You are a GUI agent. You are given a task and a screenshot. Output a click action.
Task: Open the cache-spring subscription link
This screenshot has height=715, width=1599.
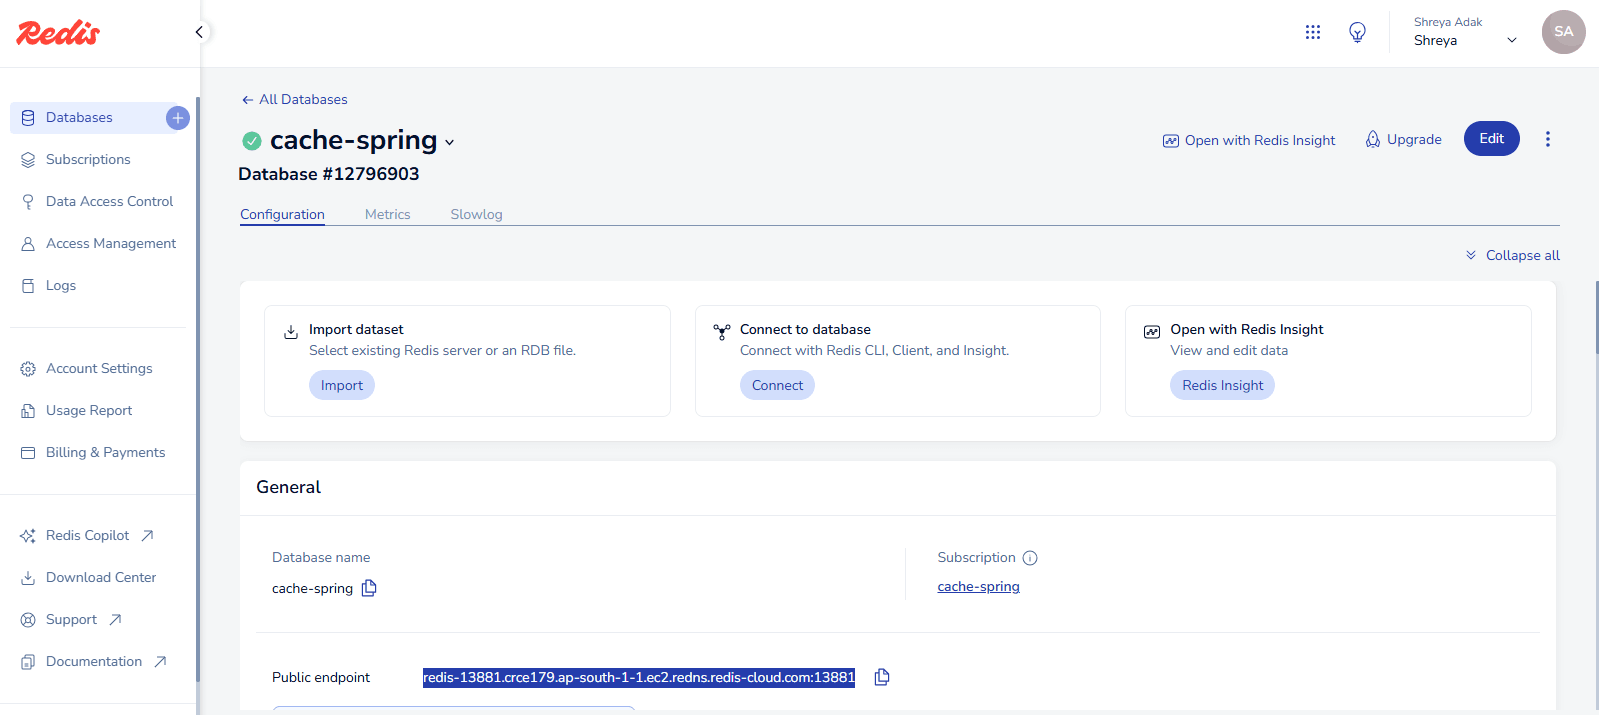click(978, 587)
